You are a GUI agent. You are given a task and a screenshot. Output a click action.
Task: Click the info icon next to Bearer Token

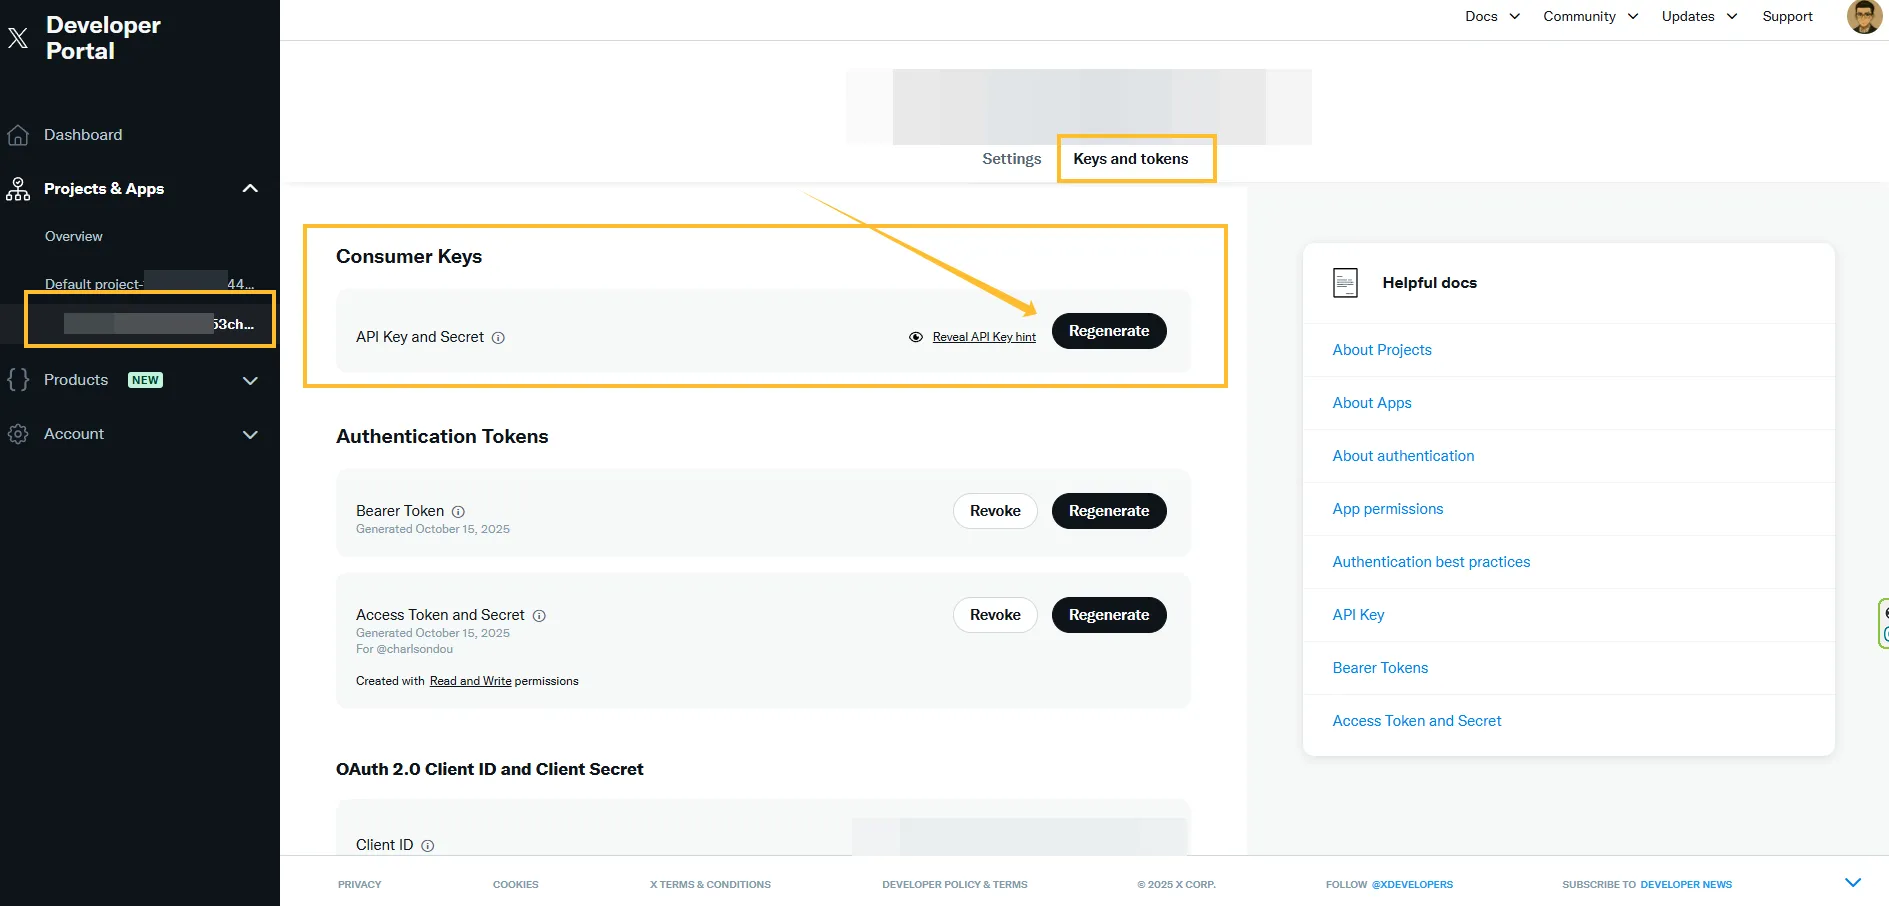[458, 512]
